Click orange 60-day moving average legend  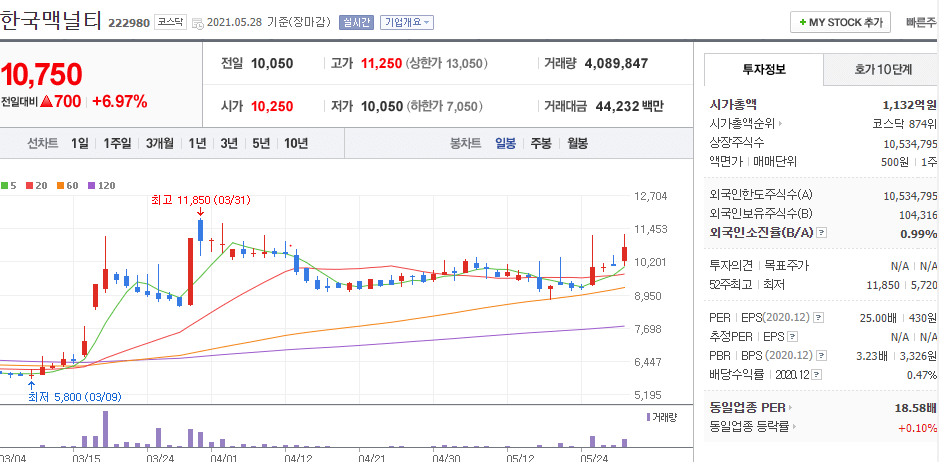click(x=68, y=186)
